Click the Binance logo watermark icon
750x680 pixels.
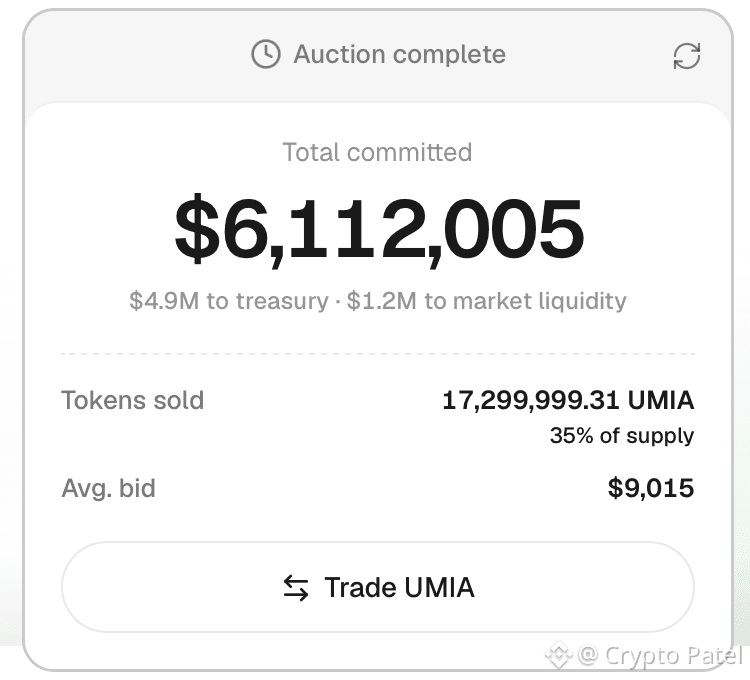click(x=559, y=654)
